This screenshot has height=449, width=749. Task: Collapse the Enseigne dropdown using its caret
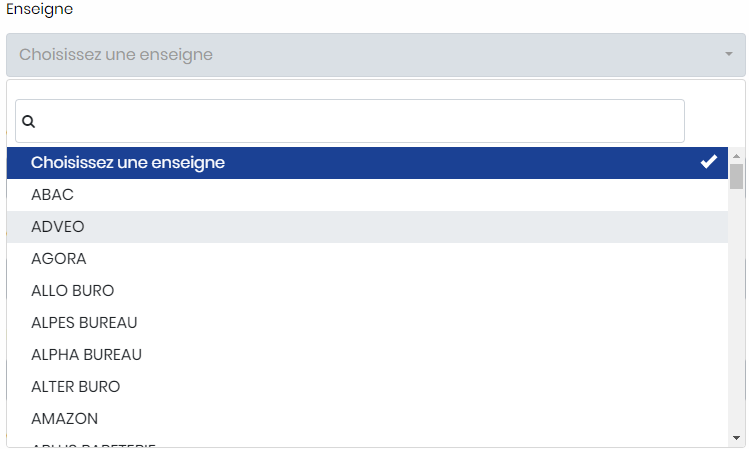pos(728,54)
